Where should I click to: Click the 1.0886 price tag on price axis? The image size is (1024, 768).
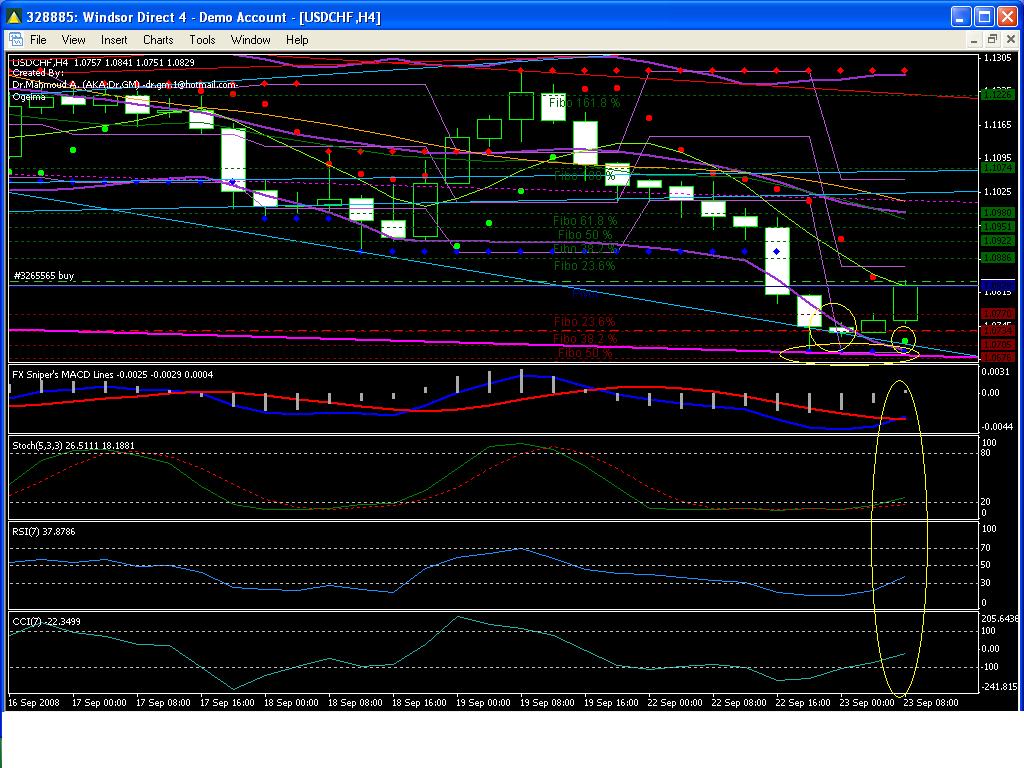[x=996, y=257]
